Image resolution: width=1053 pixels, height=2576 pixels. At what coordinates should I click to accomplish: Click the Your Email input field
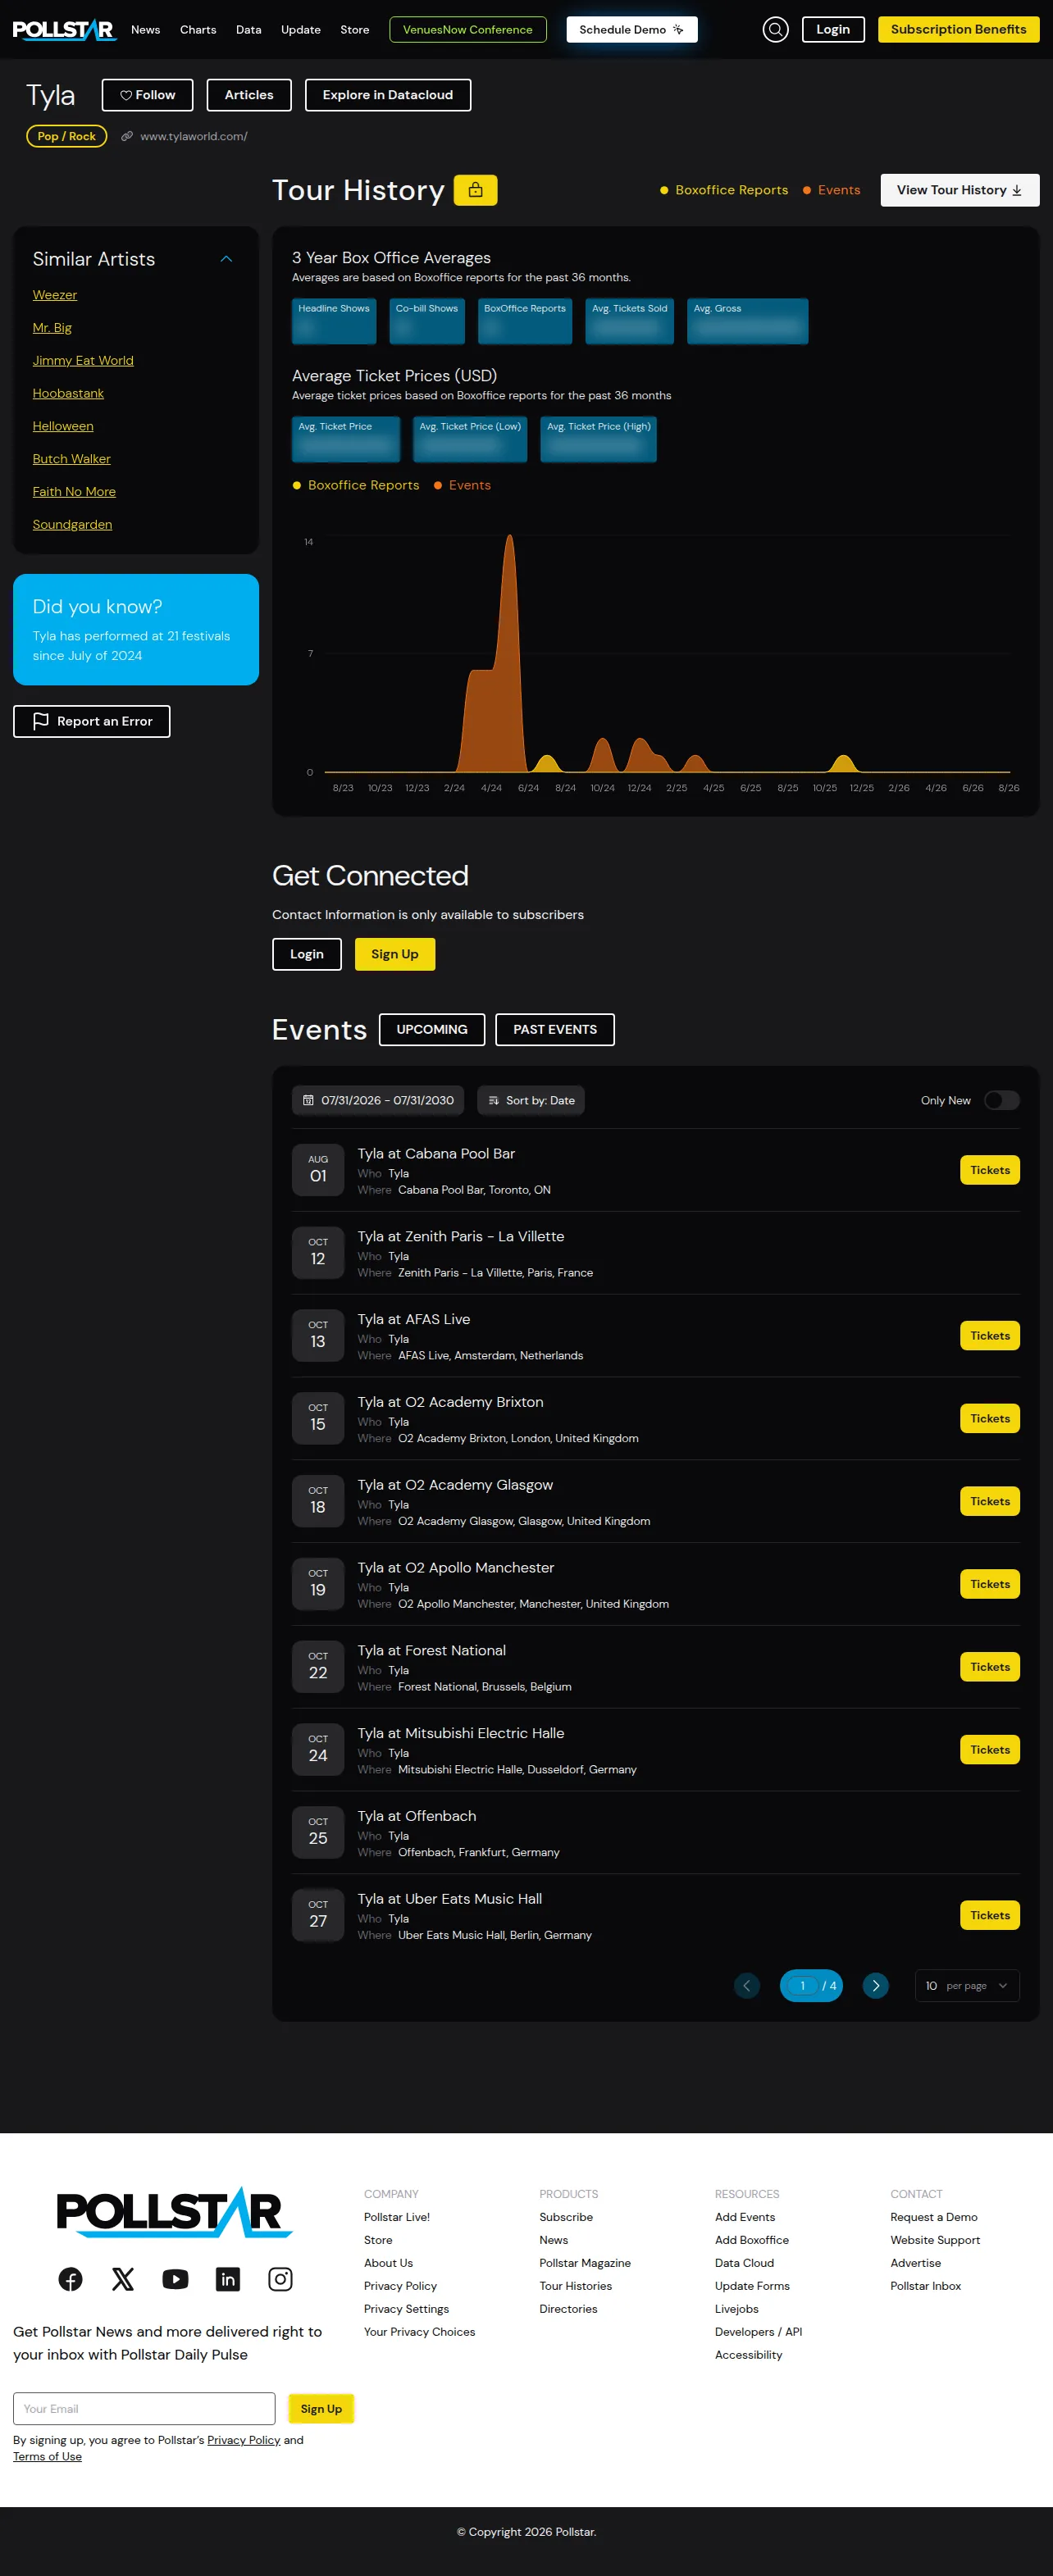pyautogui.click(x=144, y=2409)
